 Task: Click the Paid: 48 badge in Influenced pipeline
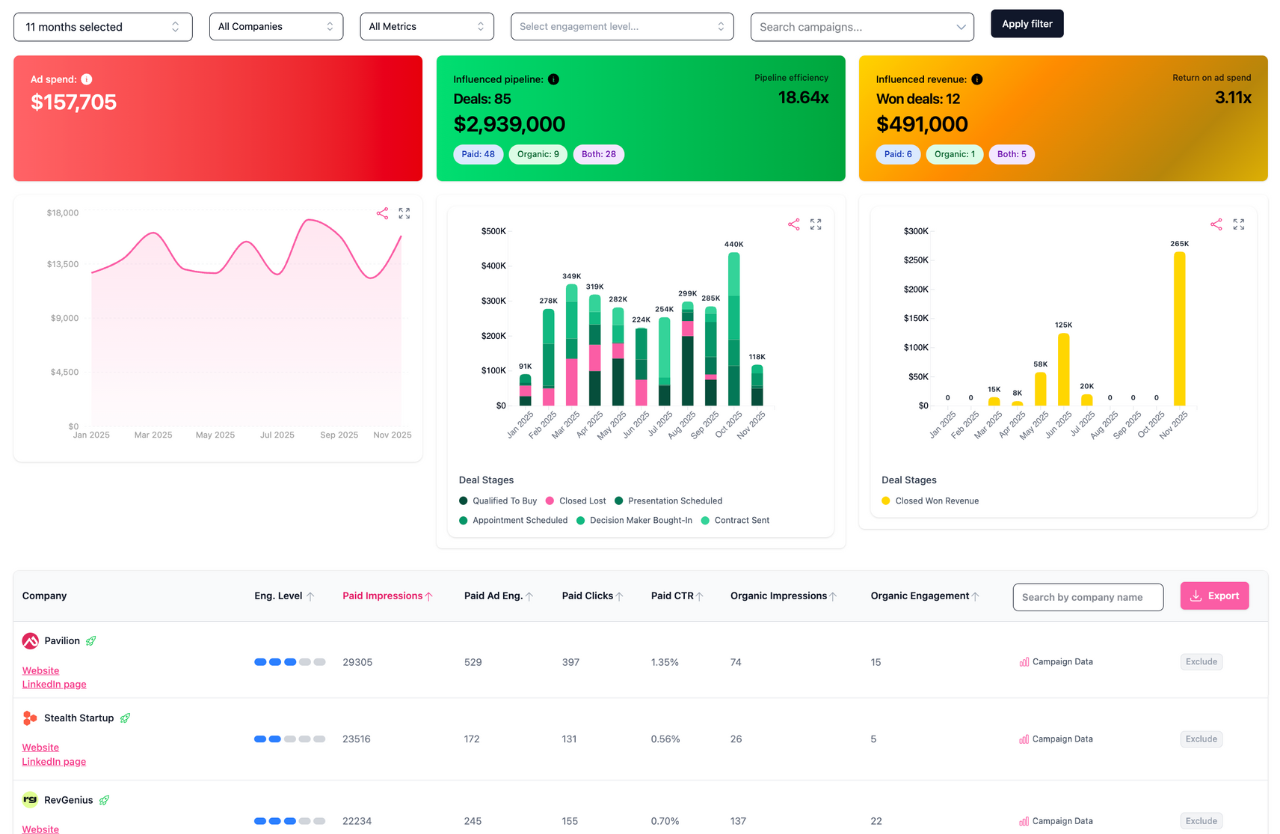click(x=478, y=154)
